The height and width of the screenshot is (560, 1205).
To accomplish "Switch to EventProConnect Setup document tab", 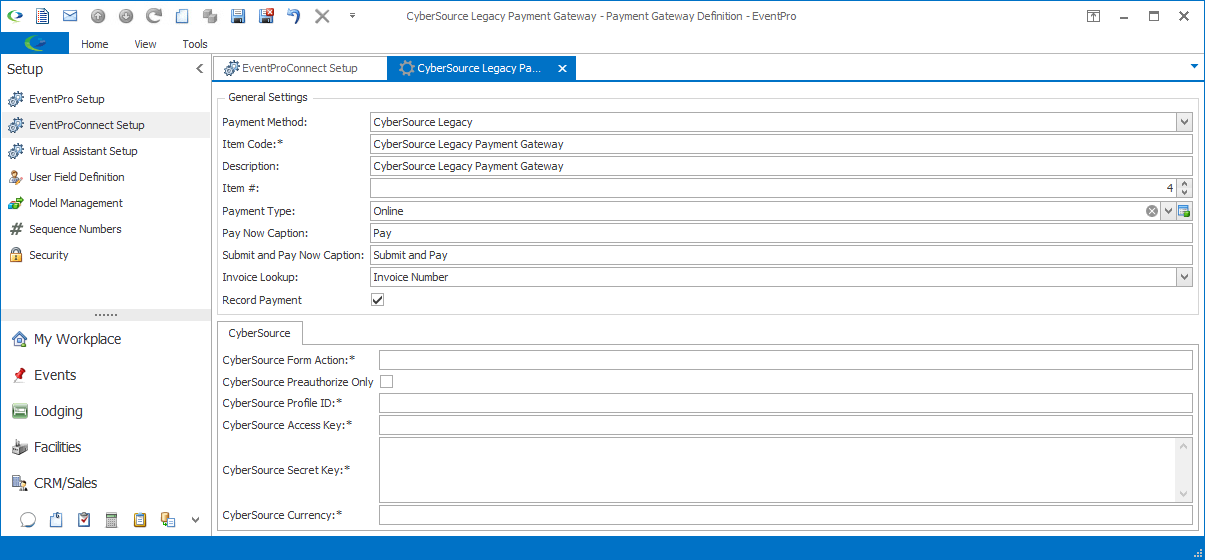I will [299, 68].
